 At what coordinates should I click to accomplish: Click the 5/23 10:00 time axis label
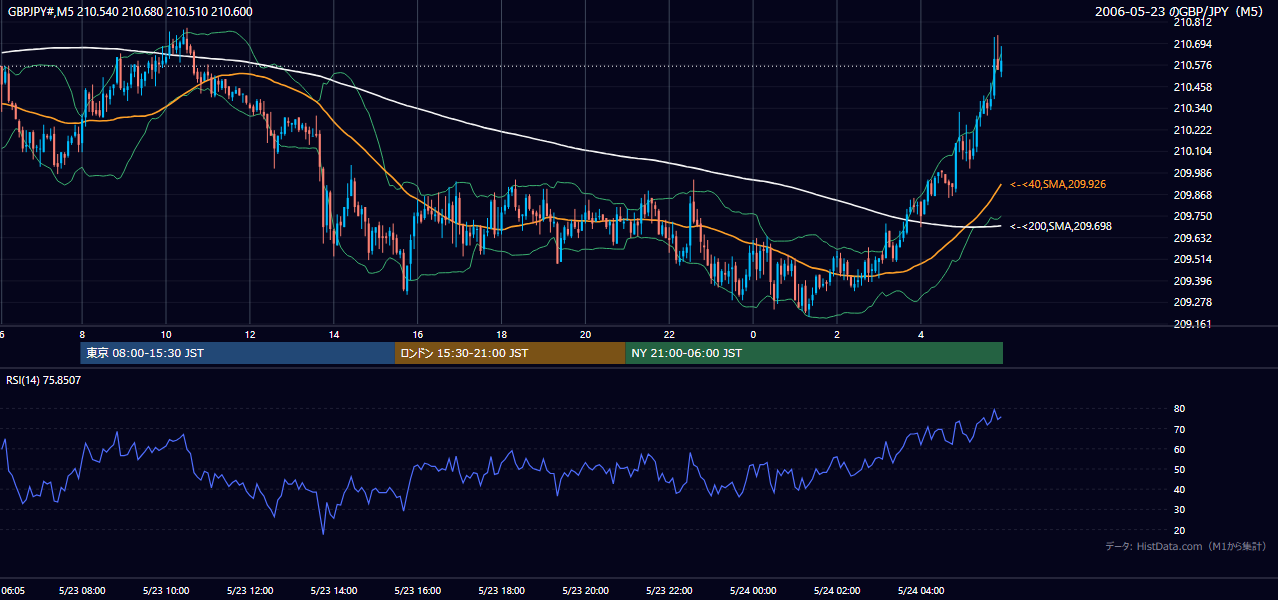165,590
